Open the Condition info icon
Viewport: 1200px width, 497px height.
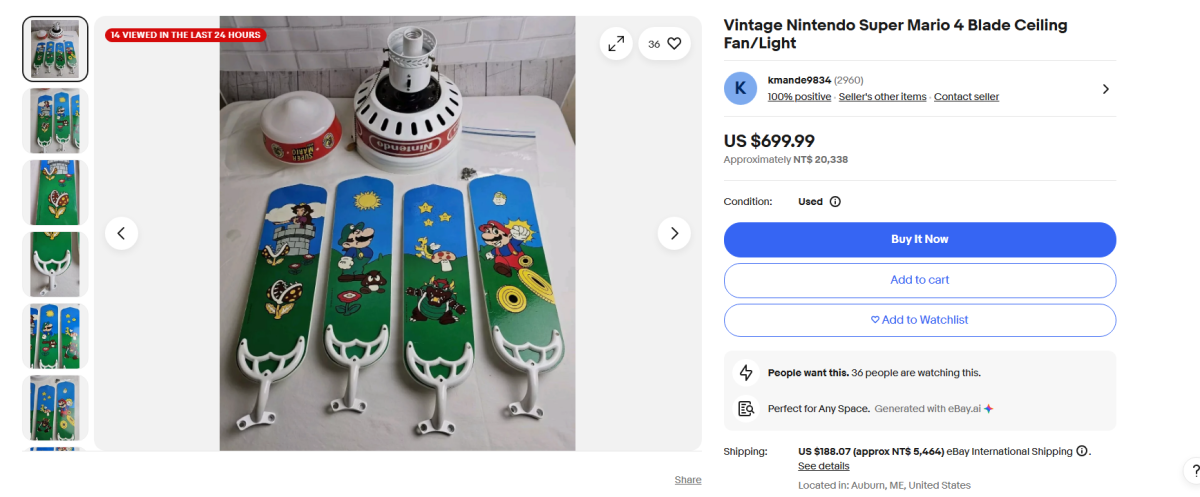[835, 201]
